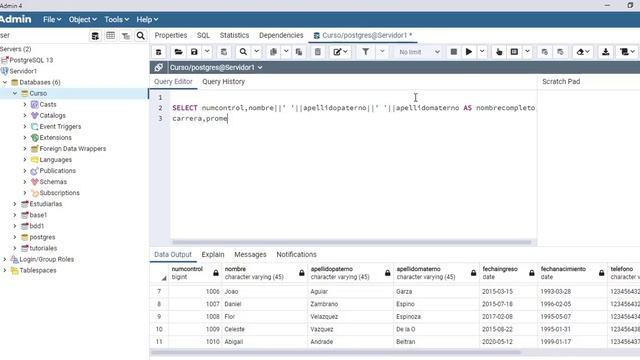The height and width of the screenshot is (360, 640).
Task: Collapse the Databases (6) node
Action: (x=5, y=82)
